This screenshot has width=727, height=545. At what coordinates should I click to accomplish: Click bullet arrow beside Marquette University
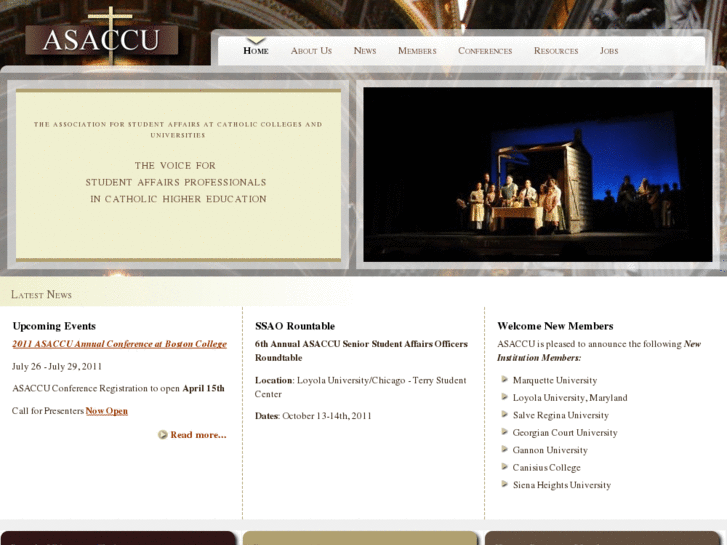pos(505,379)
